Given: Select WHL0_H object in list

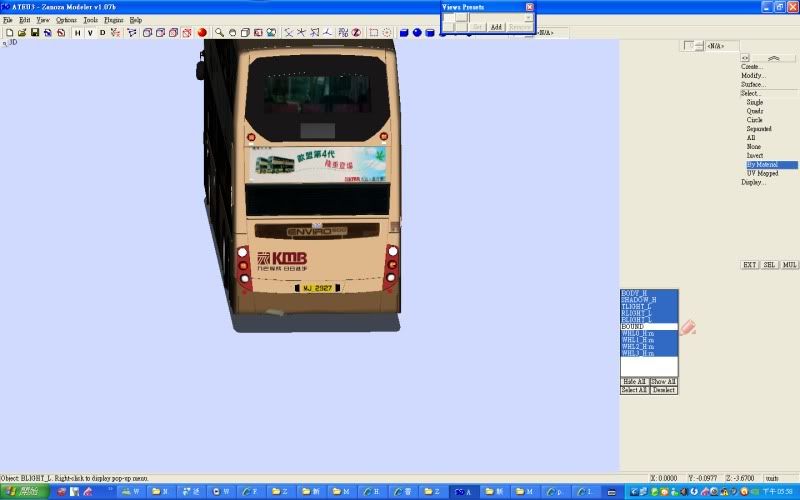Looking at the screenshot, I should [649, 333].
